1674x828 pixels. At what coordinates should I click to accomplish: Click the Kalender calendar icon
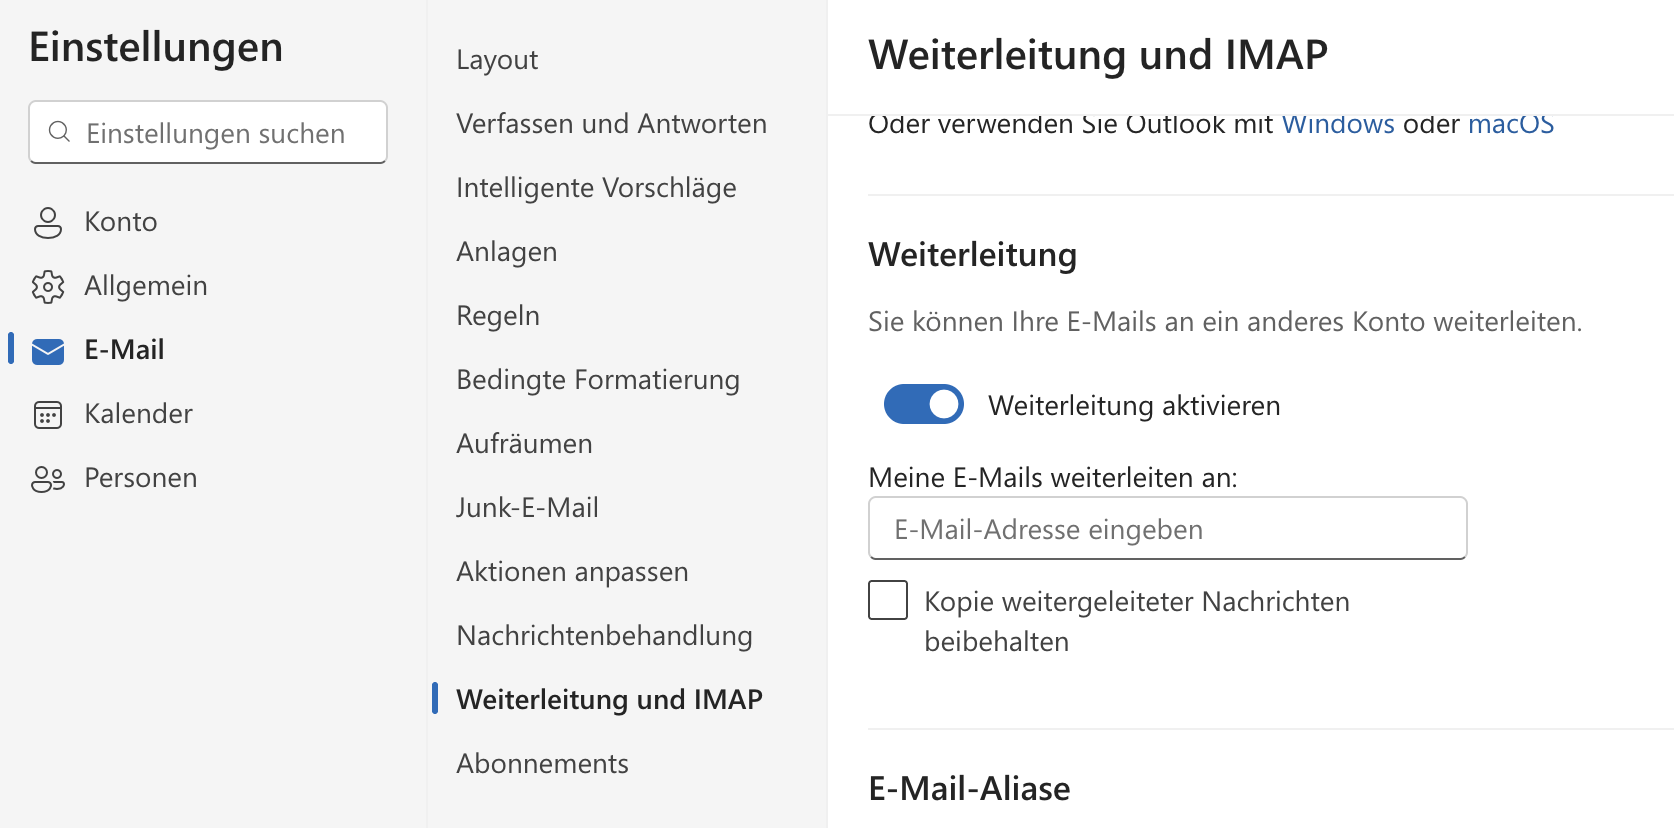pyautogui.click(x=48, y=414)
